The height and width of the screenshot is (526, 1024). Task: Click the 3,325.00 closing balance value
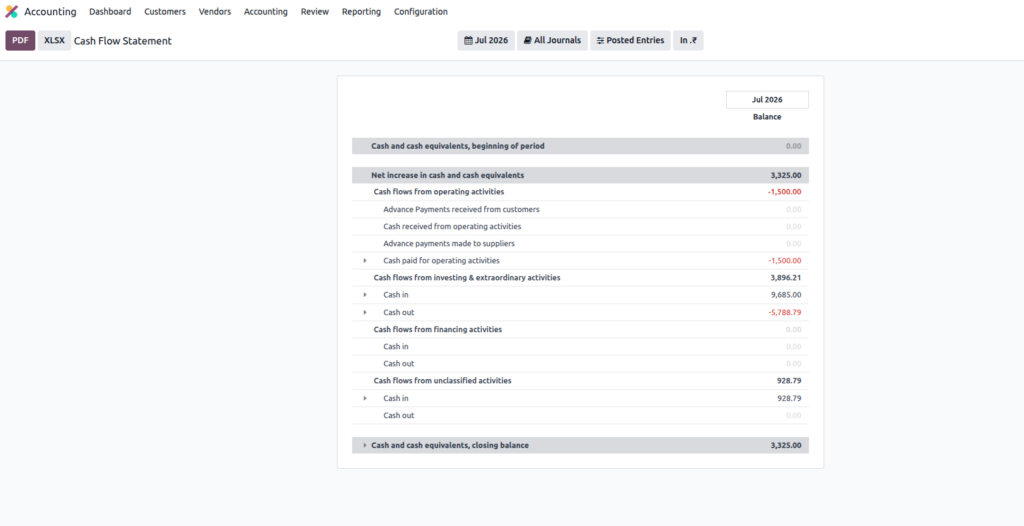pos(786,445)
